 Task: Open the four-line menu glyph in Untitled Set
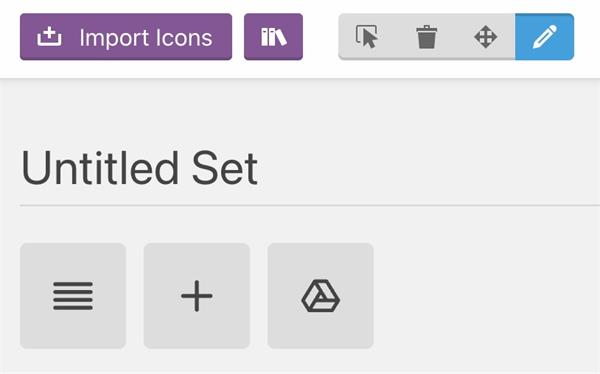point(73,296)
